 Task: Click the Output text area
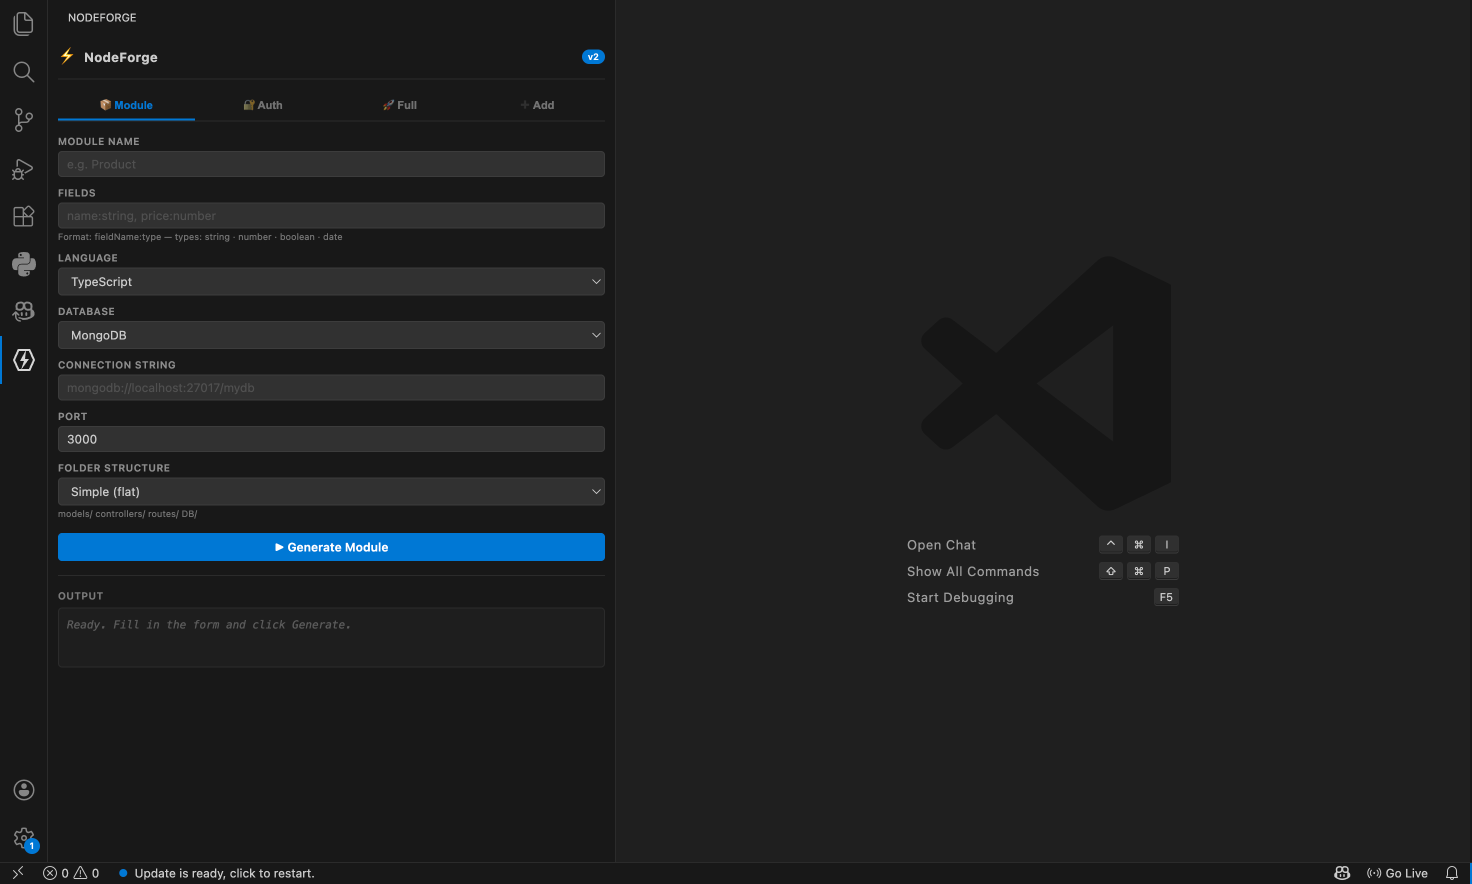point(331,637)
